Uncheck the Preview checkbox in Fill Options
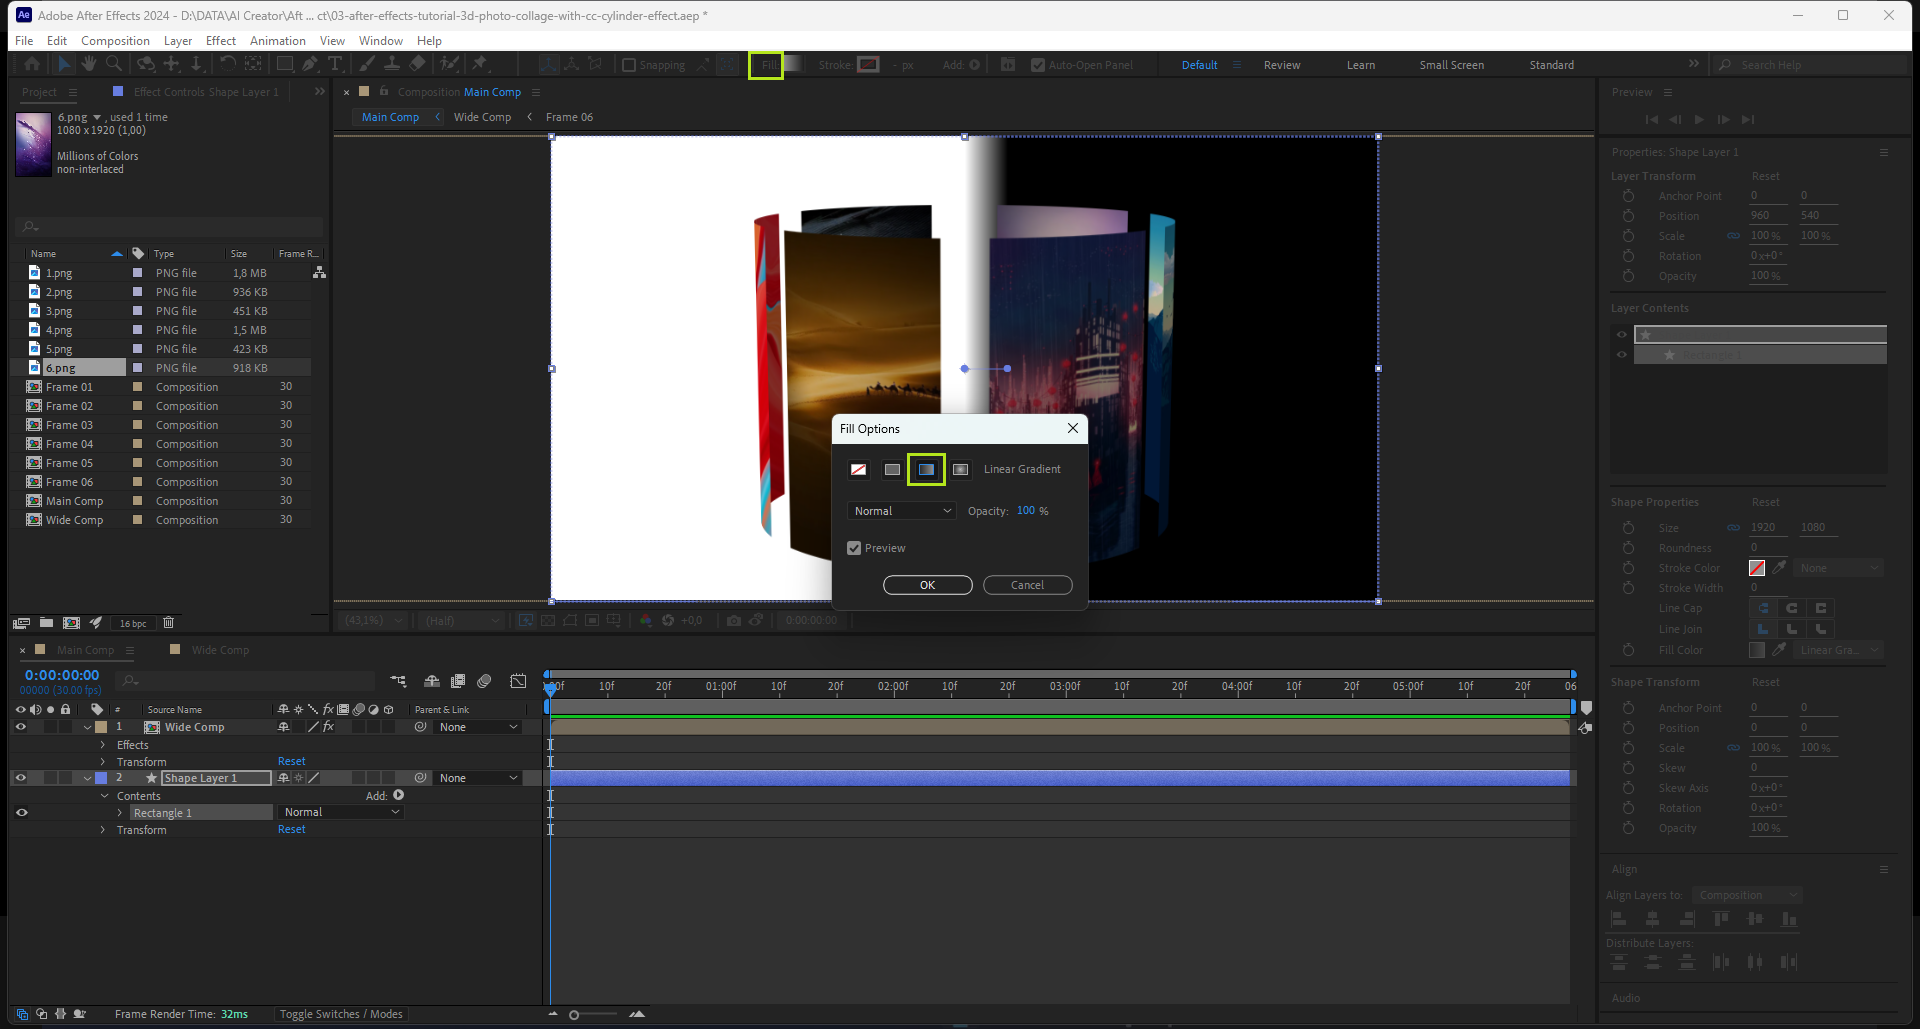This screenshot has width=1920, height=1029. point(854,548)
